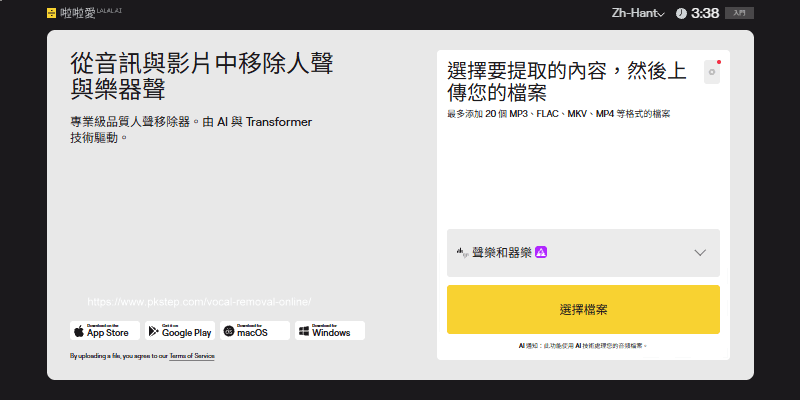800x400 pixels.
Task: Click the round macOS icon in macOS badge
Action: (x=230, y=331)
